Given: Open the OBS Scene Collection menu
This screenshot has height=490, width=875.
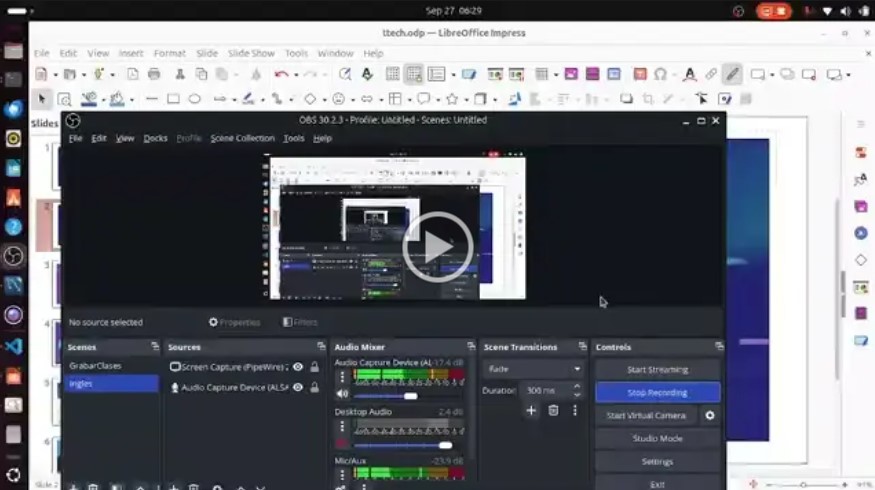Looking at the screenshot, I should (242, 138).
